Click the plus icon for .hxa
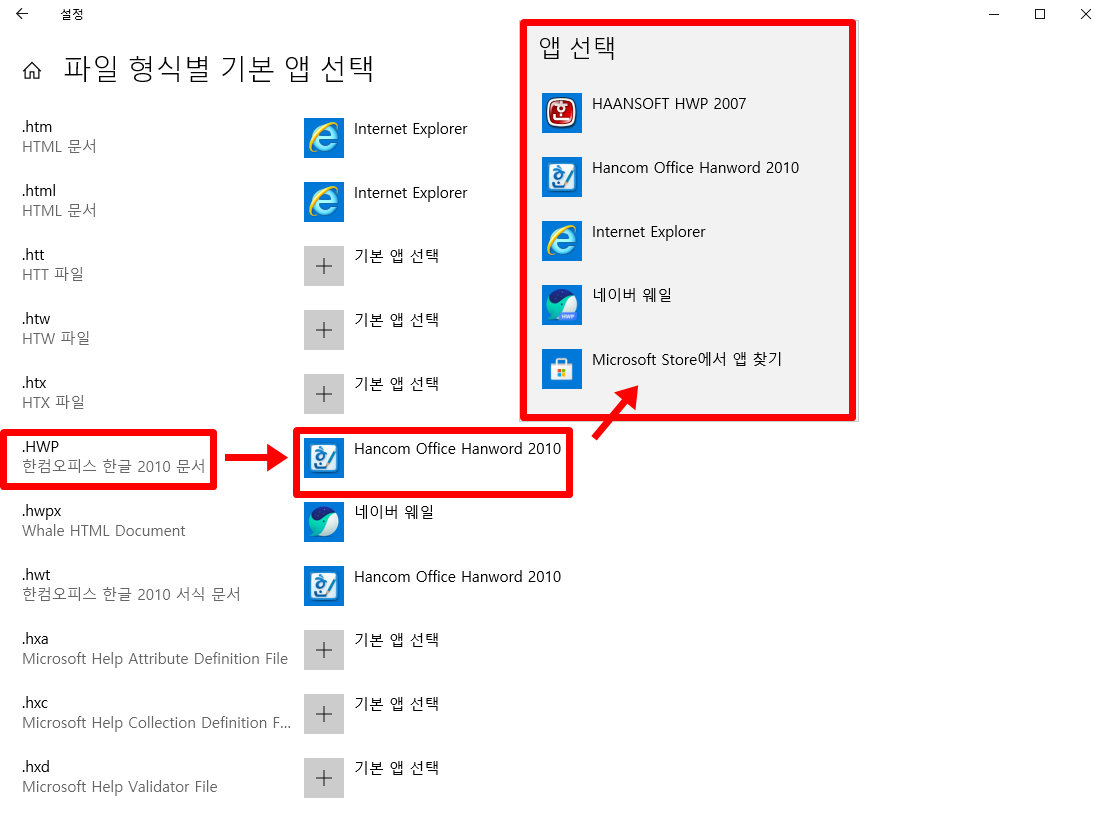1104x817 pixels. (x=324, y=650)
